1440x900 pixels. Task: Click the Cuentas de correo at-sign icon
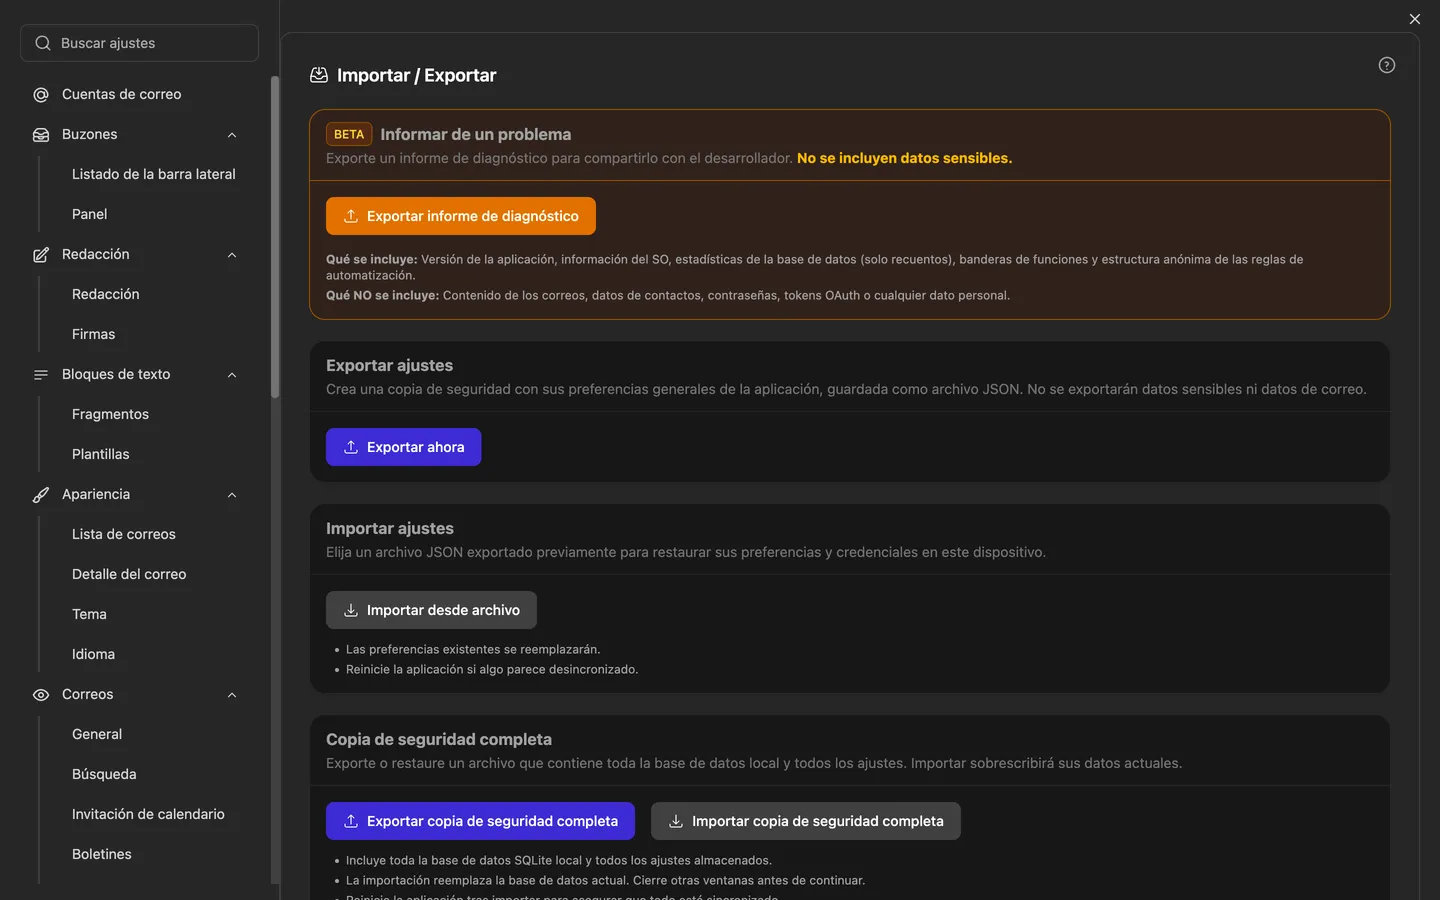coord(41,95)
